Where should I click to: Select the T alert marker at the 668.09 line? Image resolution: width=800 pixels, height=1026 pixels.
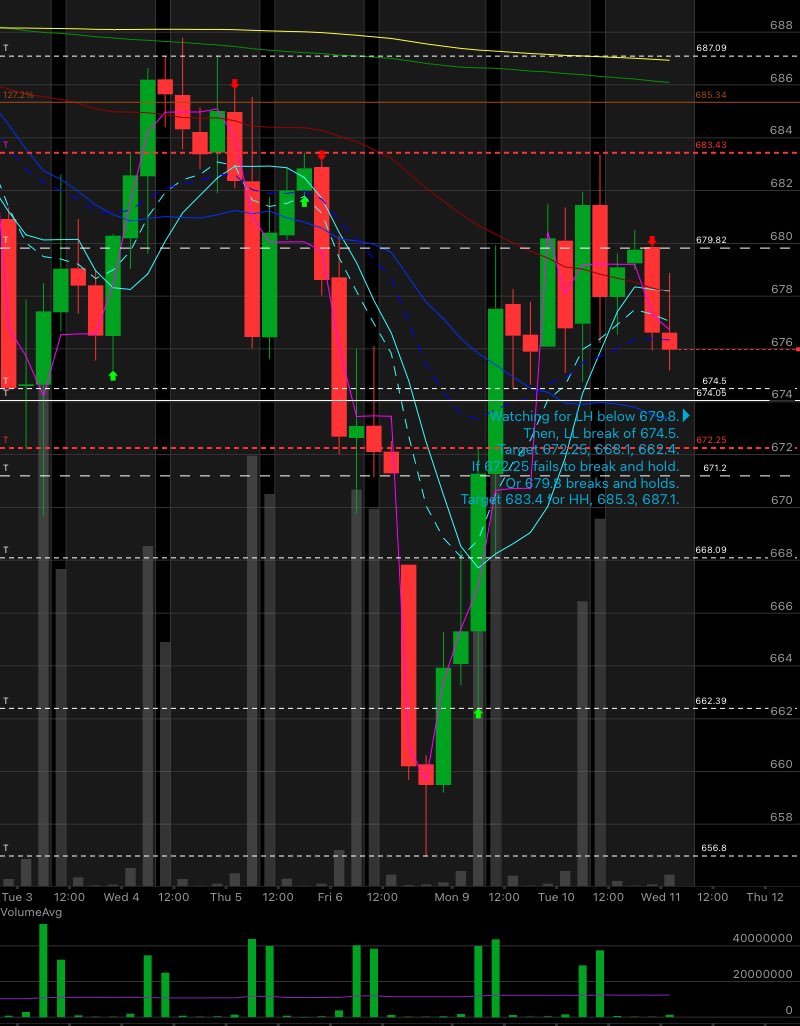(5, 549)
